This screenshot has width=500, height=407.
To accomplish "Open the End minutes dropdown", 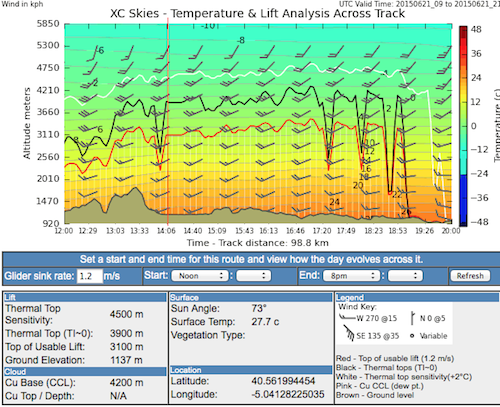I will [x=405, y=276].
